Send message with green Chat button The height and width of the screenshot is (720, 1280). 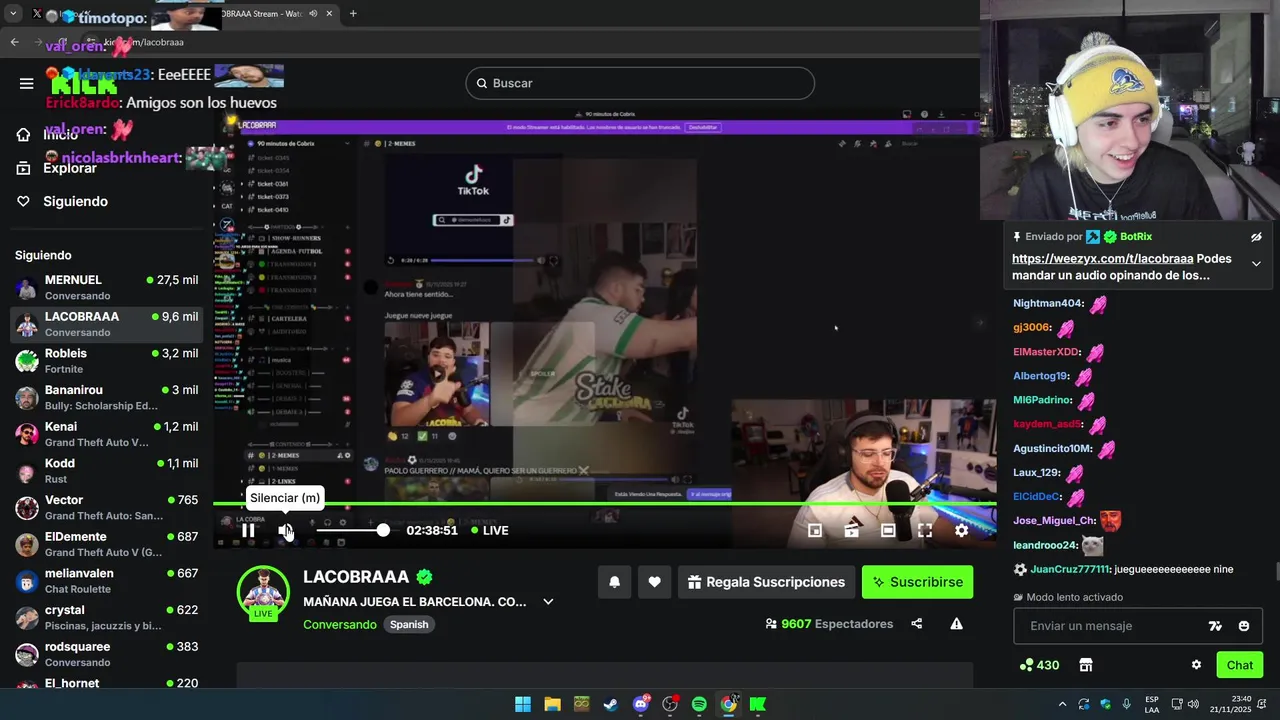tap(1240, 665)
